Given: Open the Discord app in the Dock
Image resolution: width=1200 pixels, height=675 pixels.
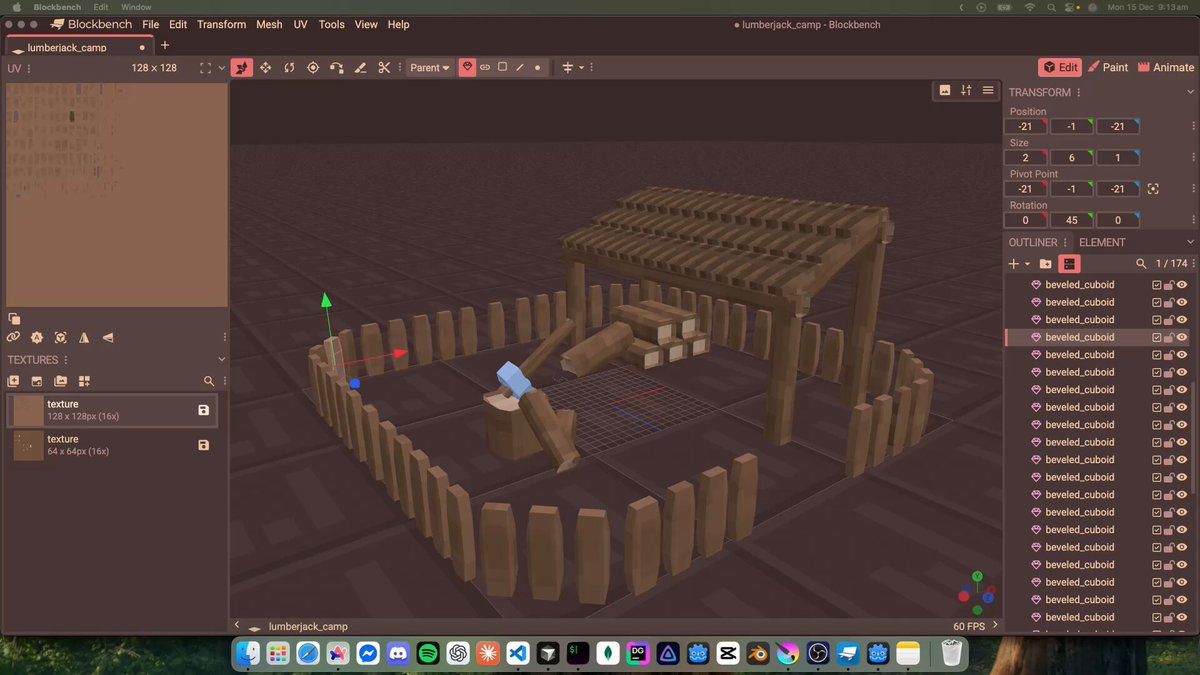Looking at the screenshot, I should coord(398,653).
